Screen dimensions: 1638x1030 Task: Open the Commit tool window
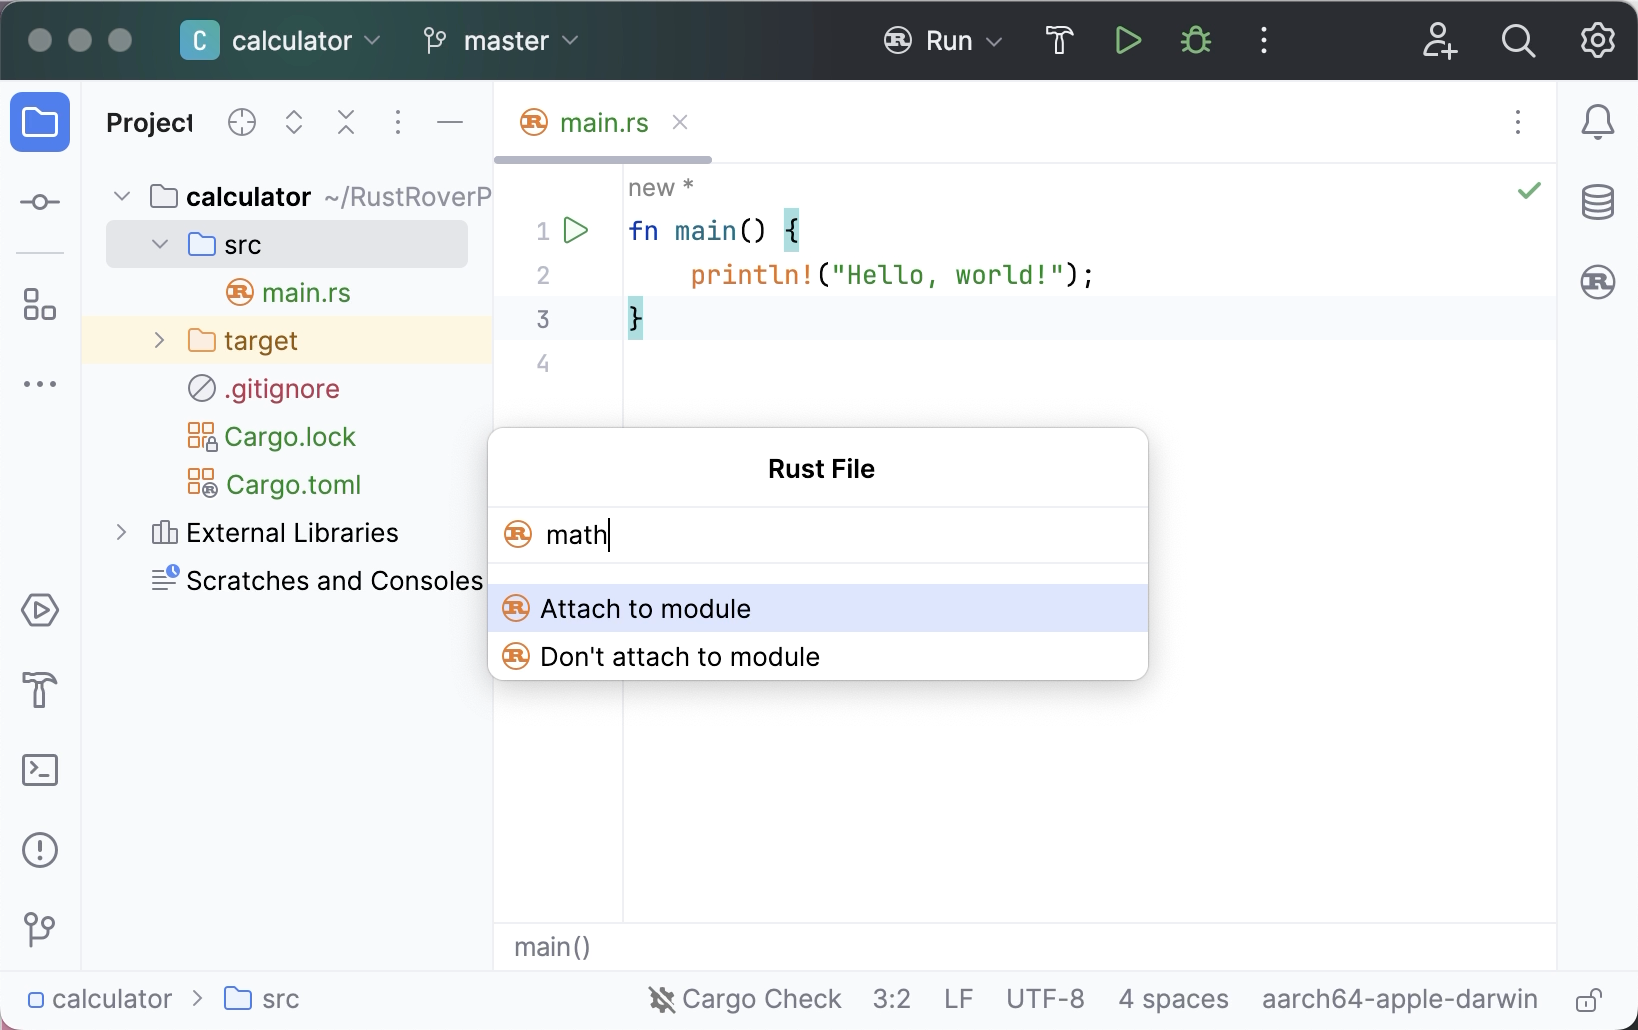40,202
